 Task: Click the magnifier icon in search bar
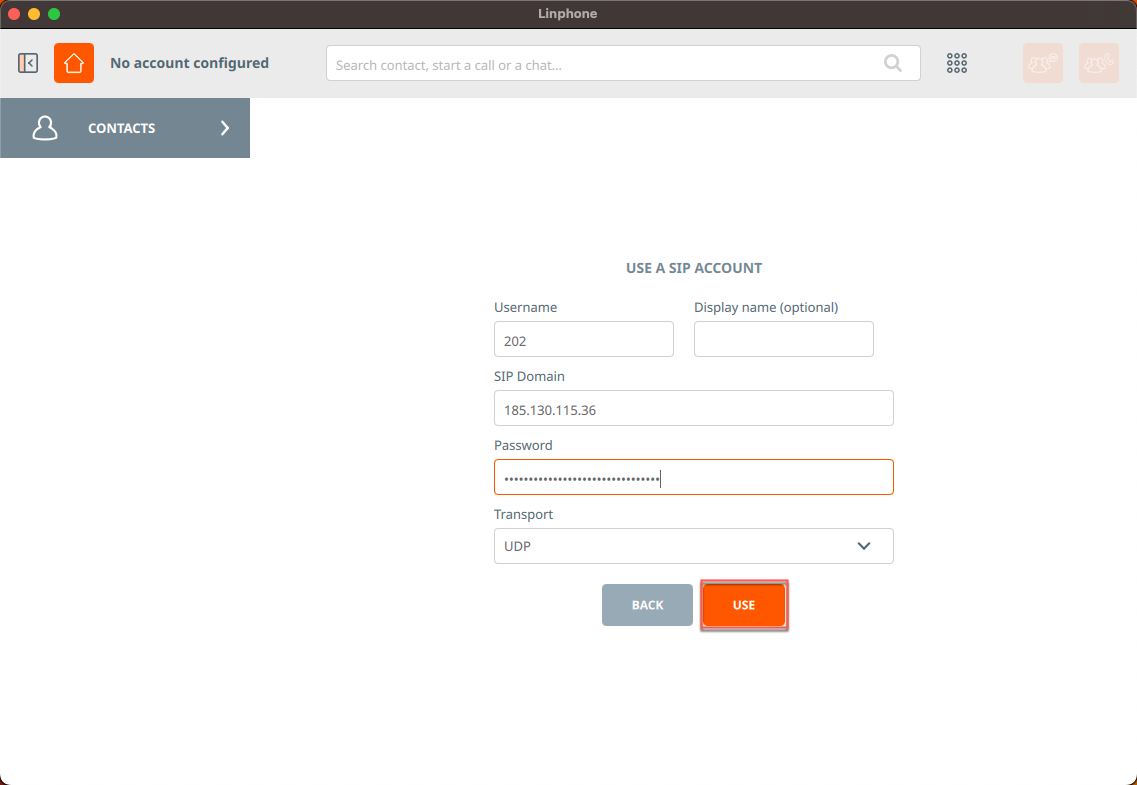click(x=892, y=64)
